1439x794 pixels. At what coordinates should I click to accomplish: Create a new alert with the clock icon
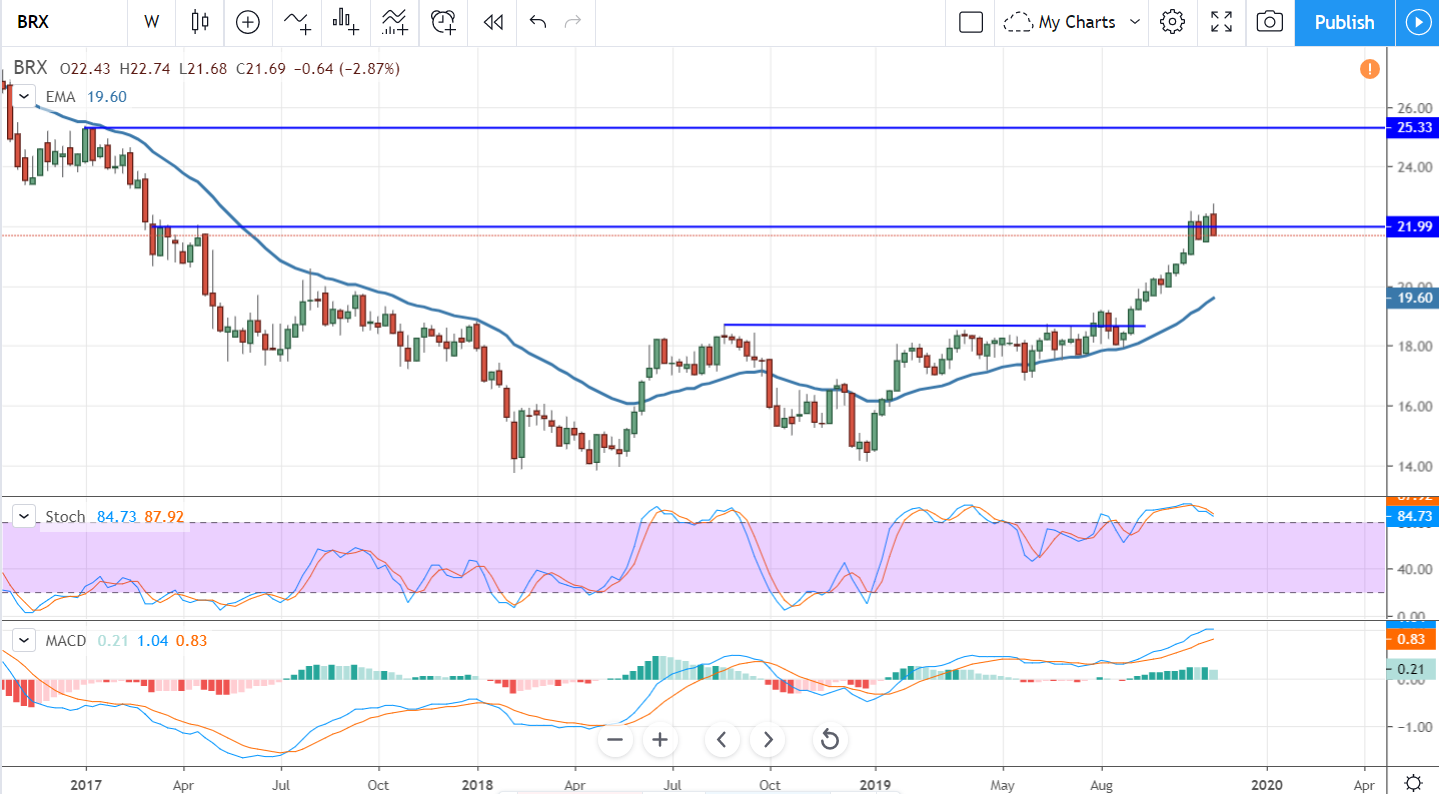click(x=442, y=22)
